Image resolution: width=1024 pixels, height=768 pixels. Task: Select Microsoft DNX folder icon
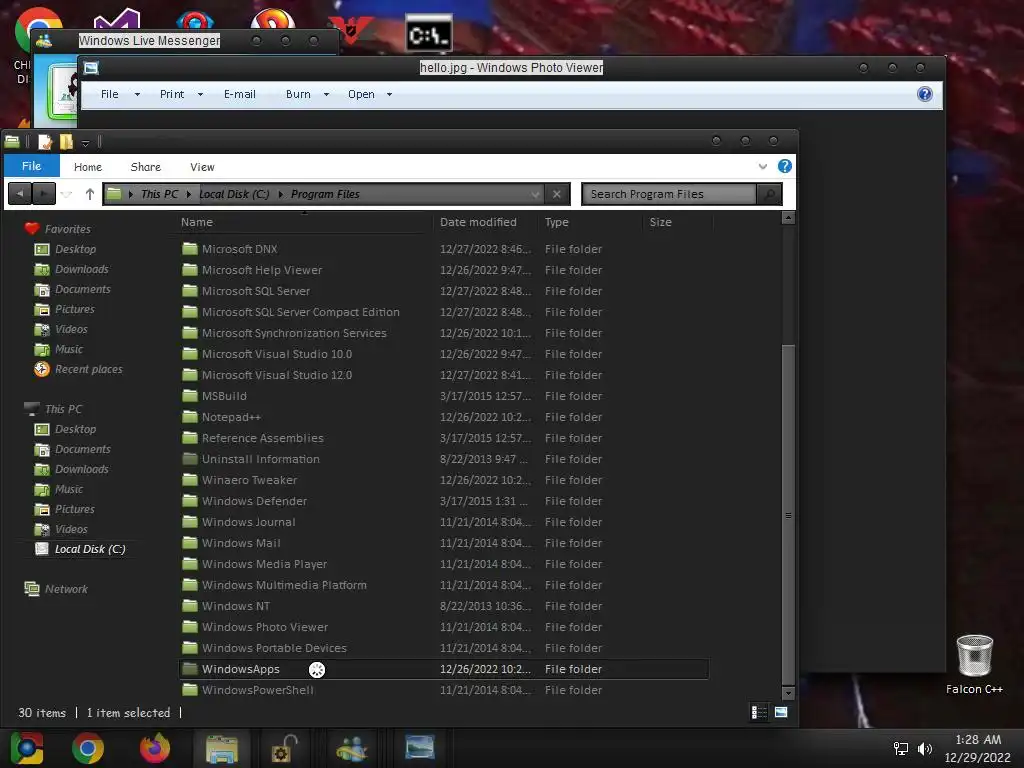[189, 249]
